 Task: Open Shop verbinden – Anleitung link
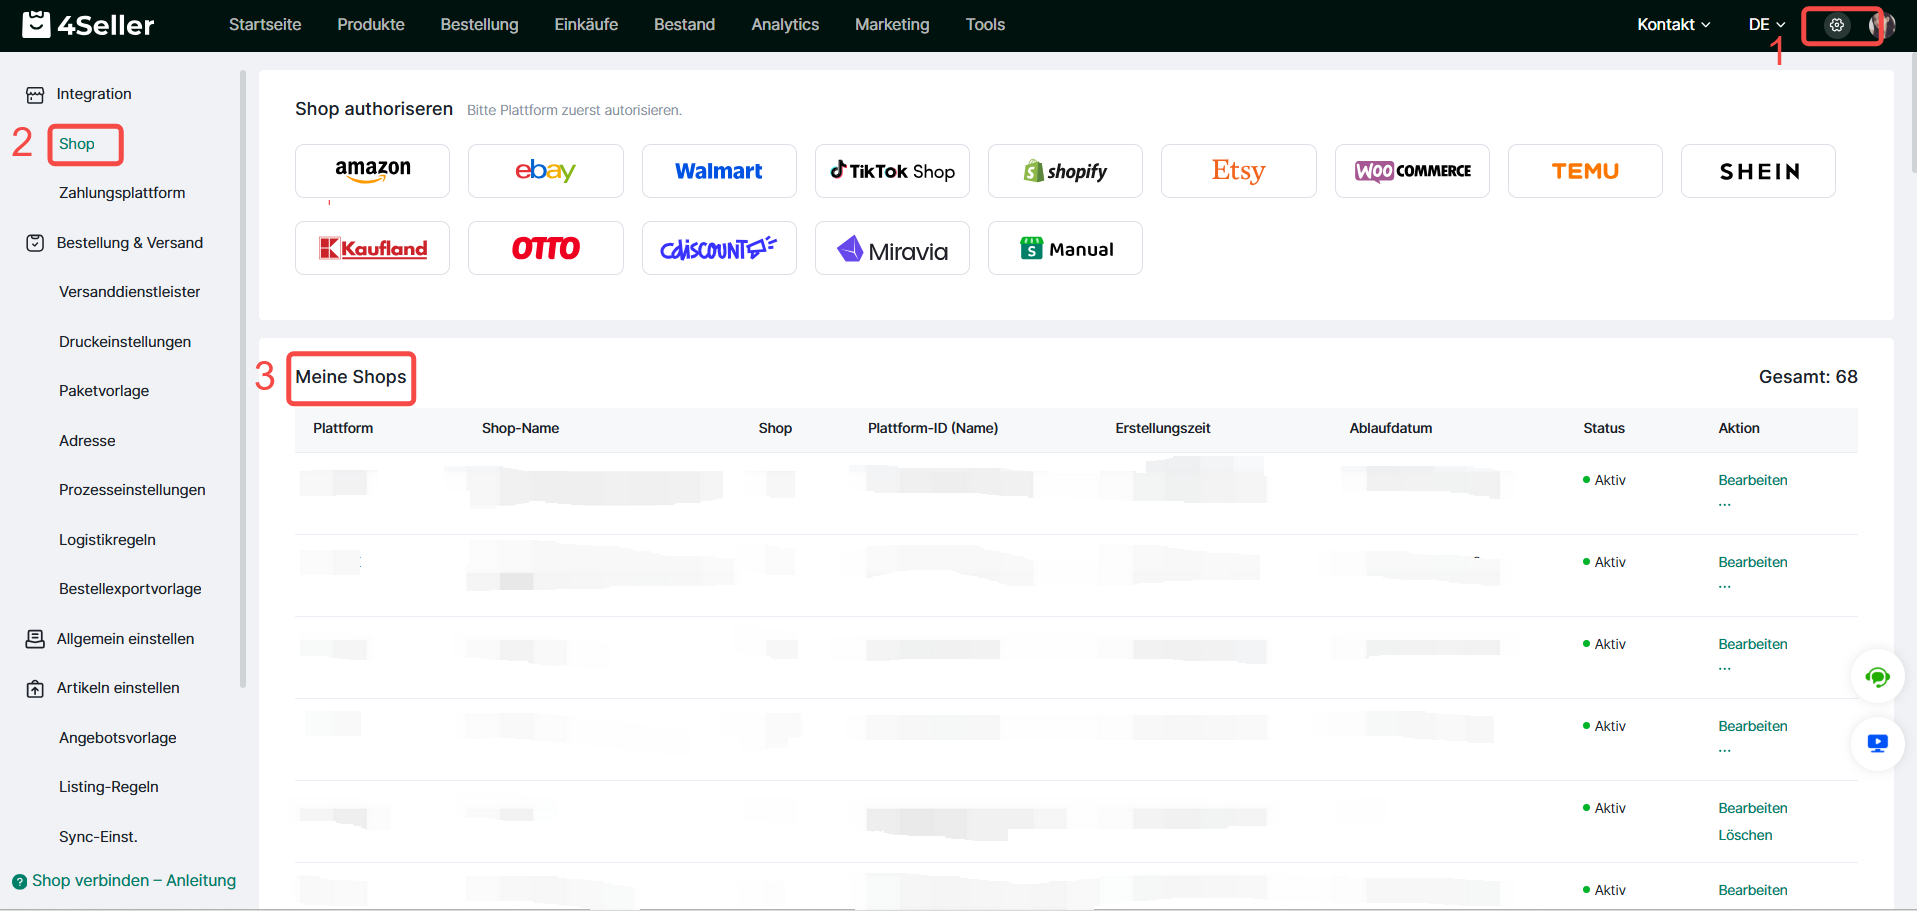pyautogui.click(x=133, y=881)
